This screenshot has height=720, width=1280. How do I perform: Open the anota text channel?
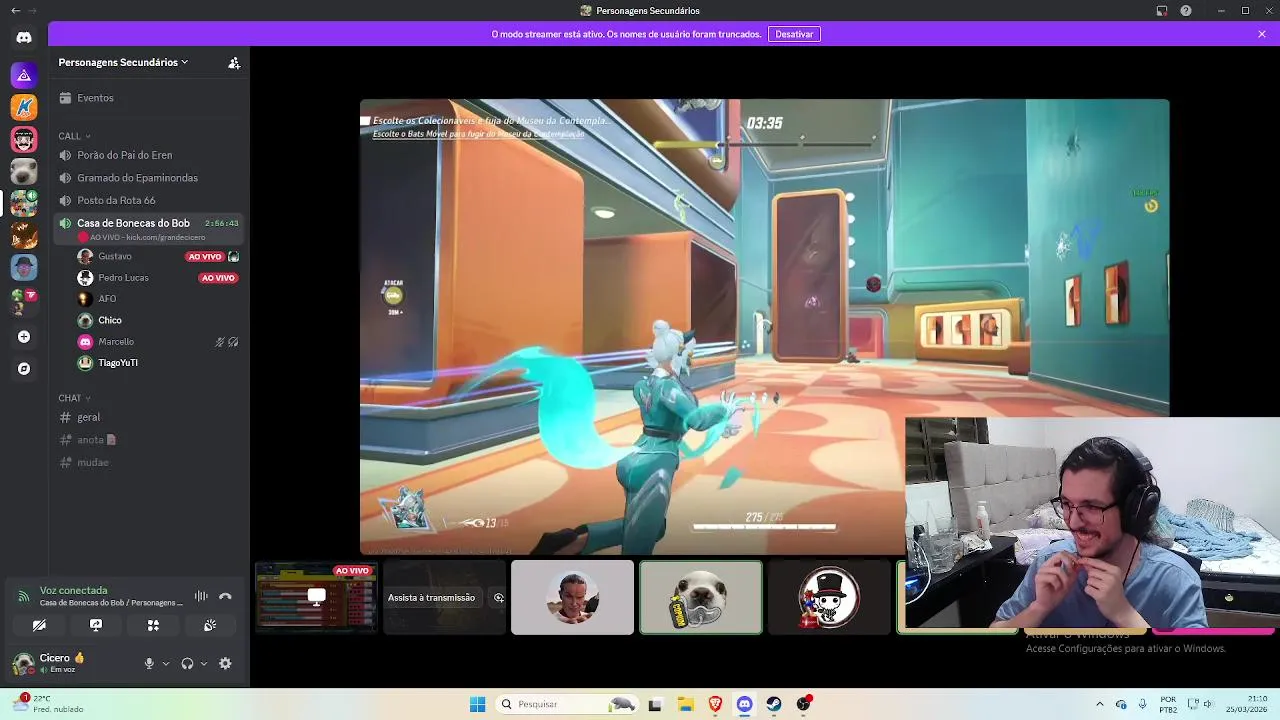(150, 440)
